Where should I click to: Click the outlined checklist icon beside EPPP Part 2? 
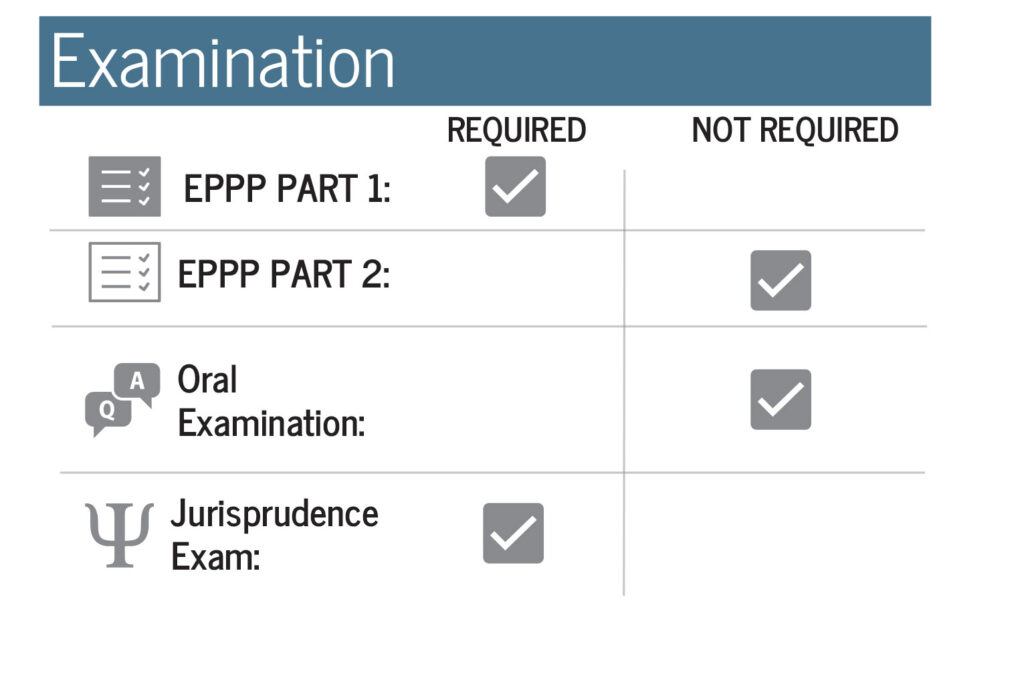point(124,272)
